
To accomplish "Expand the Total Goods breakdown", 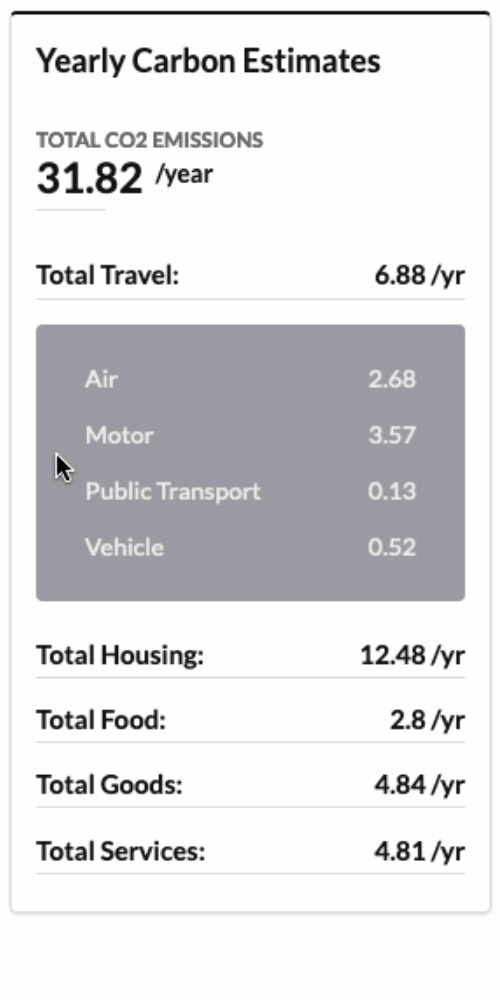I will (x=250, y=785).
